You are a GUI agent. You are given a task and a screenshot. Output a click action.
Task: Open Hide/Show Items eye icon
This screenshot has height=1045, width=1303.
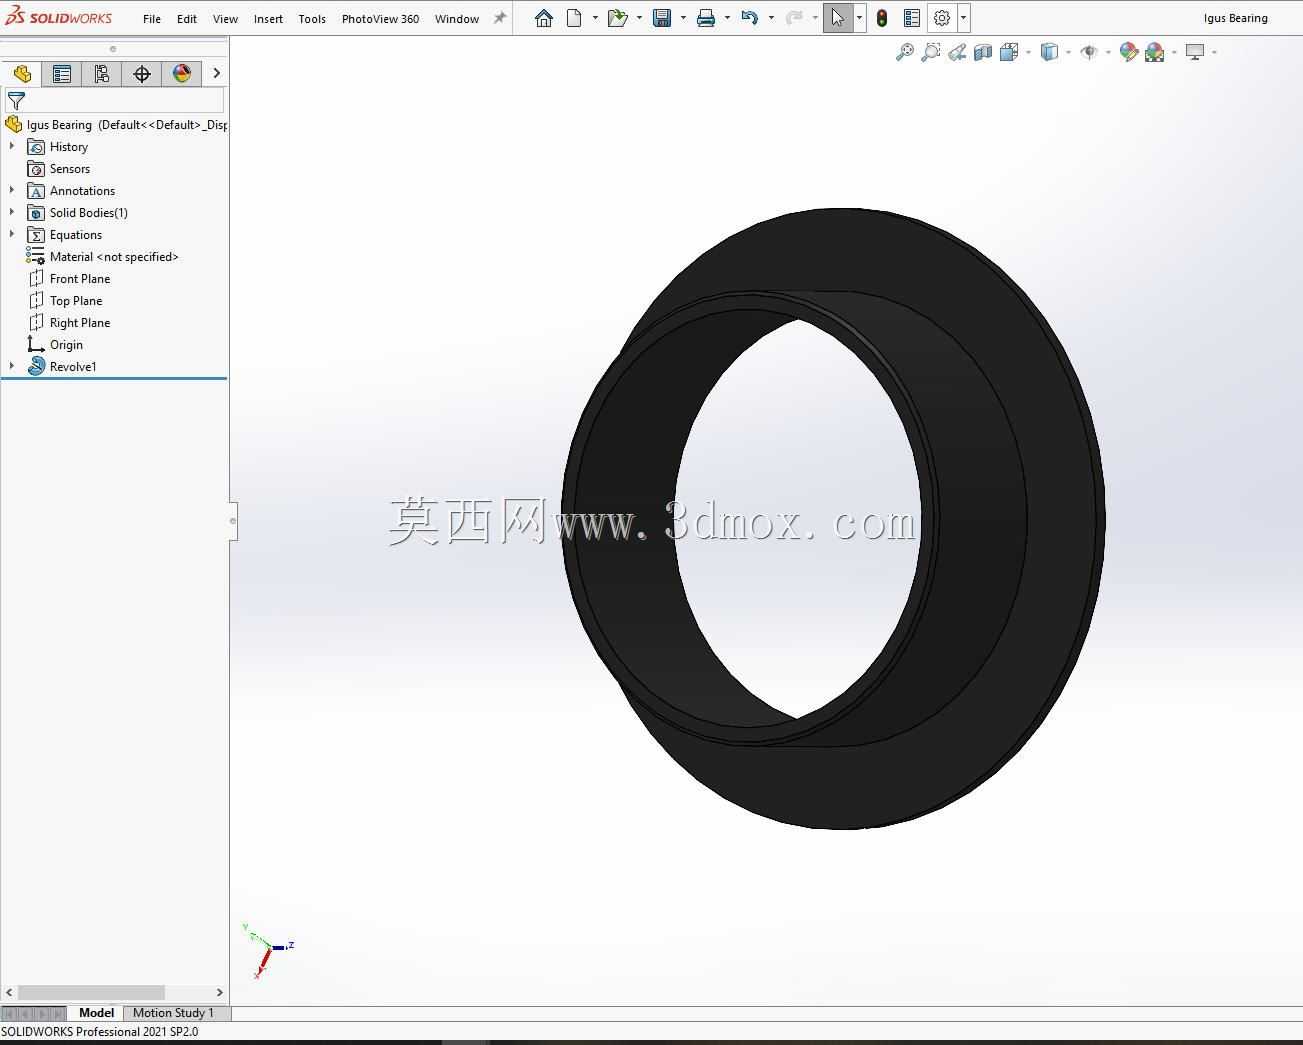click(x=1089, y=52)
